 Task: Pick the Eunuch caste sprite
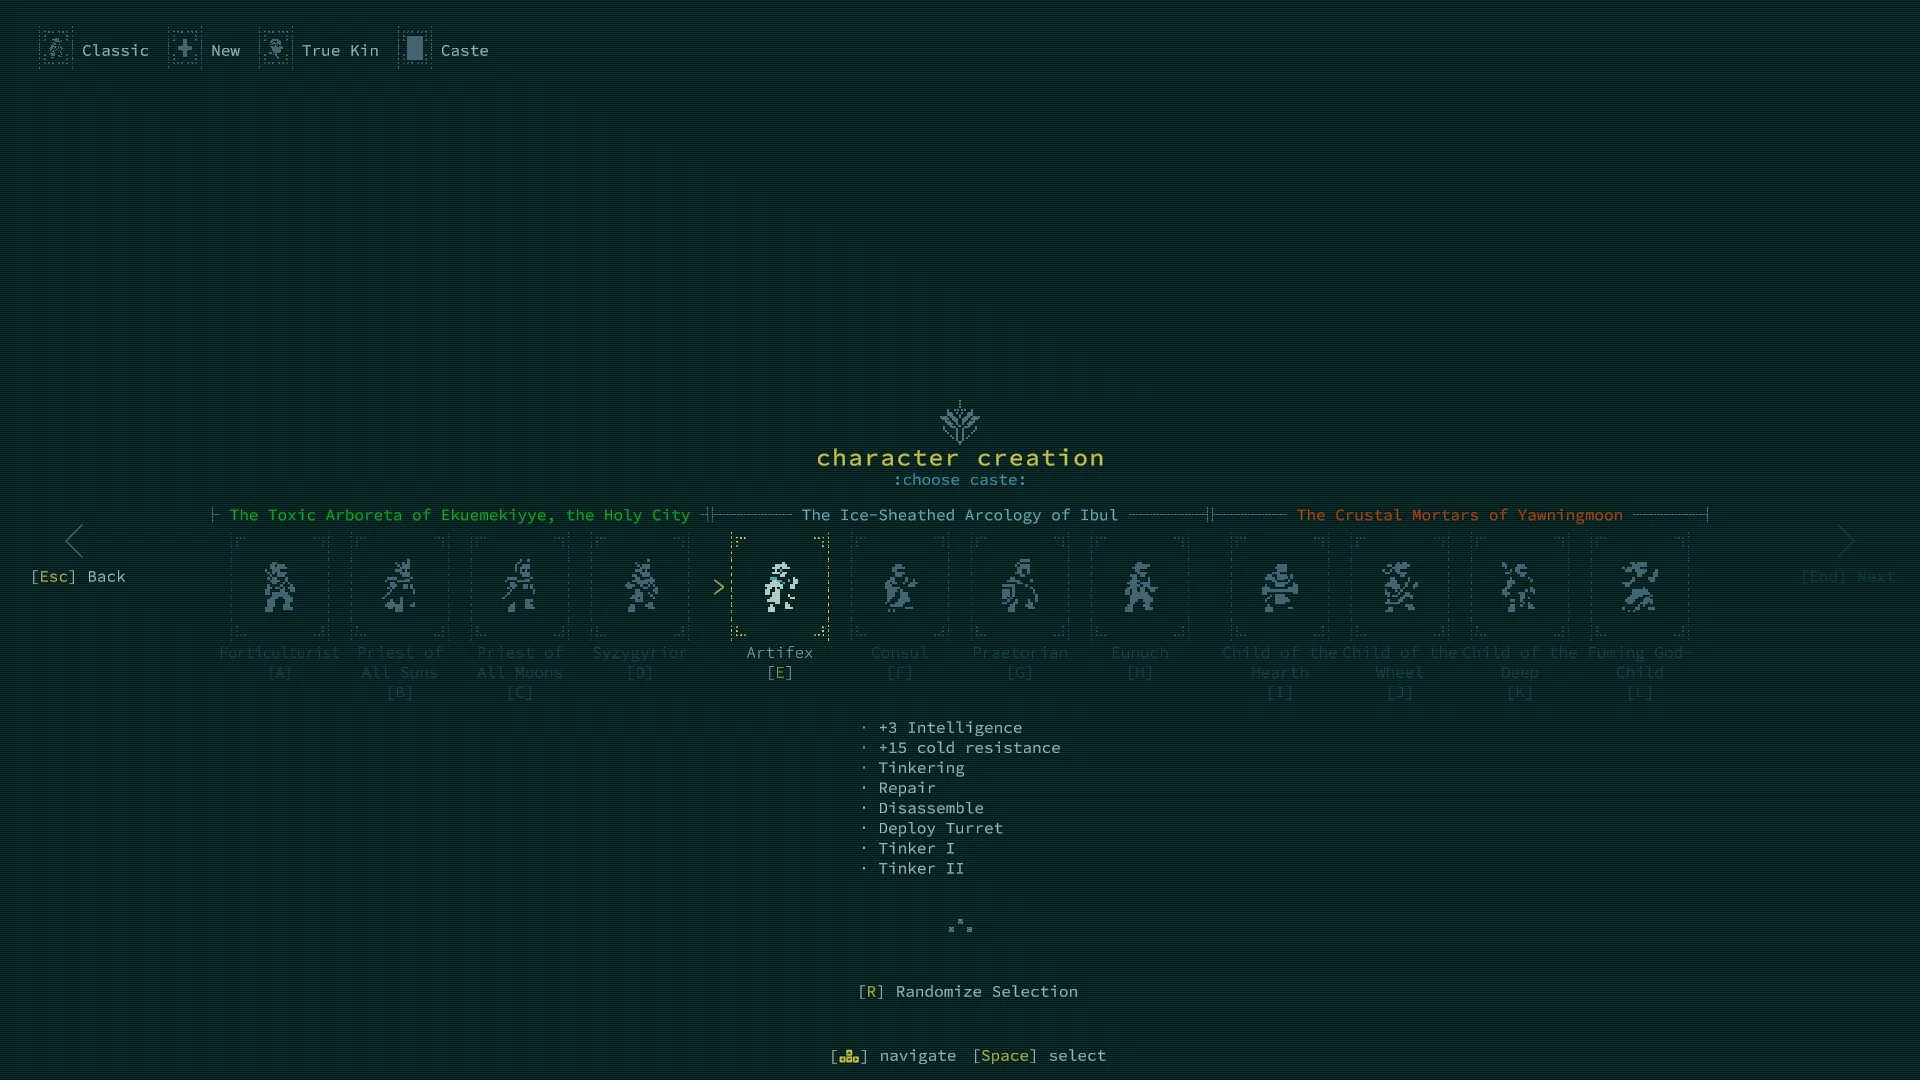coord(1140,587)
